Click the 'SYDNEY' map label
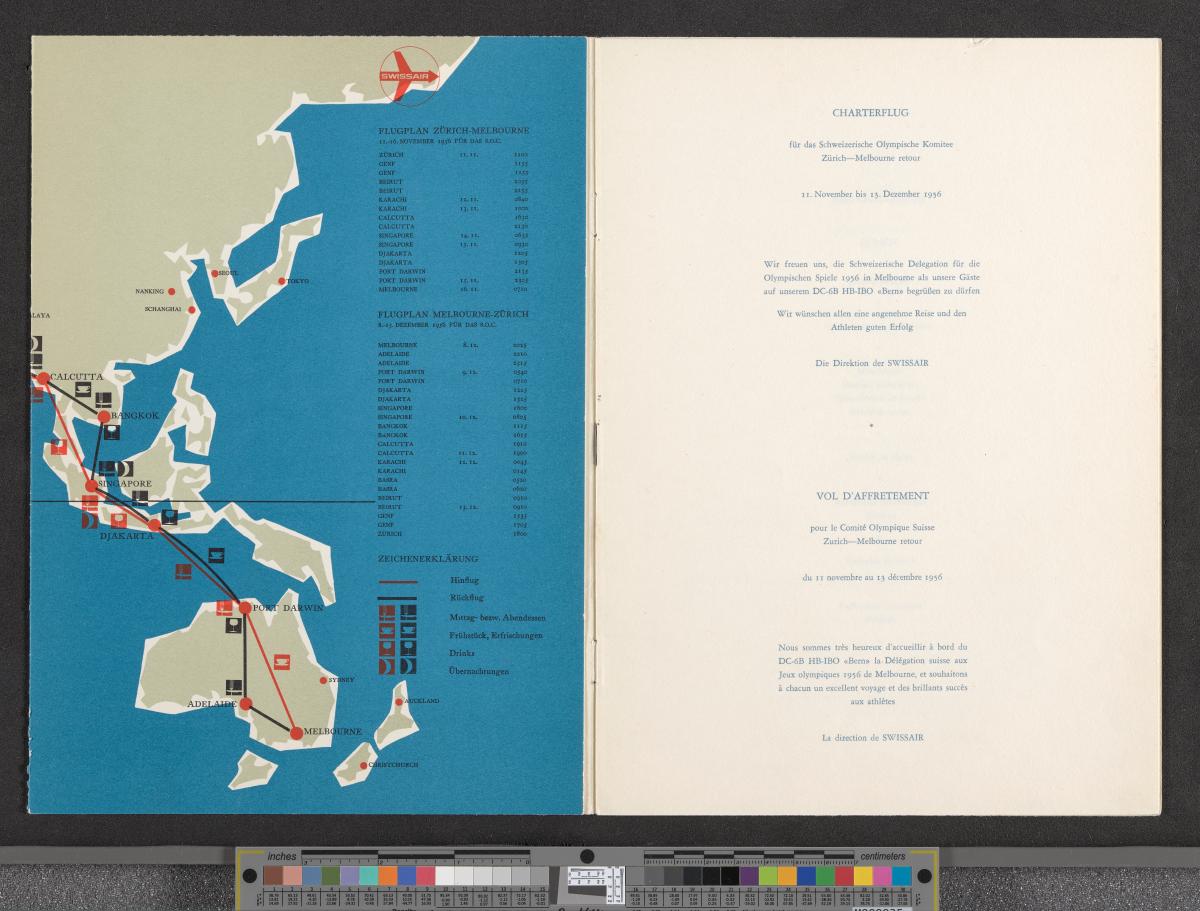1200x911 pixels. (340, 679)
